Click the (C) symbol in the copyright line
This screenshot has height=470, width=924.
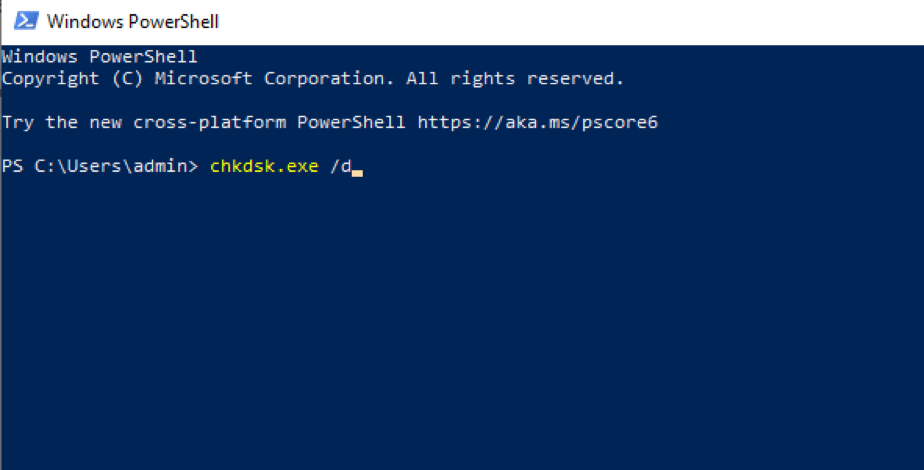pos(127,78)
